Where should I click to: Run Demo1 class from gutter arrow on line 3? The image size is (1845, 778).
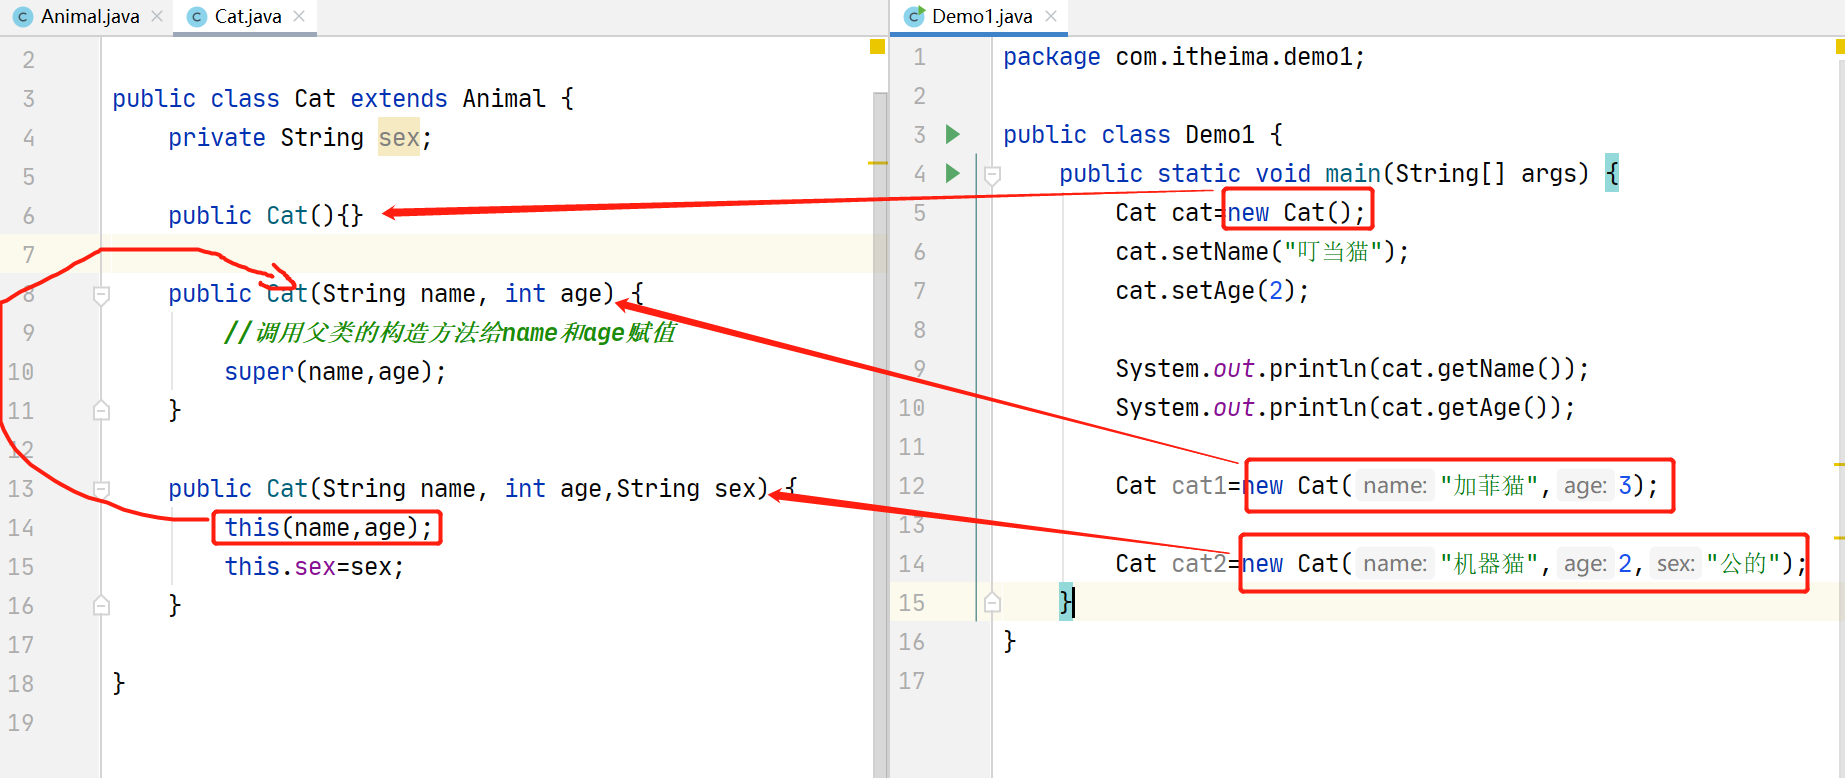(x=953, y=134)
